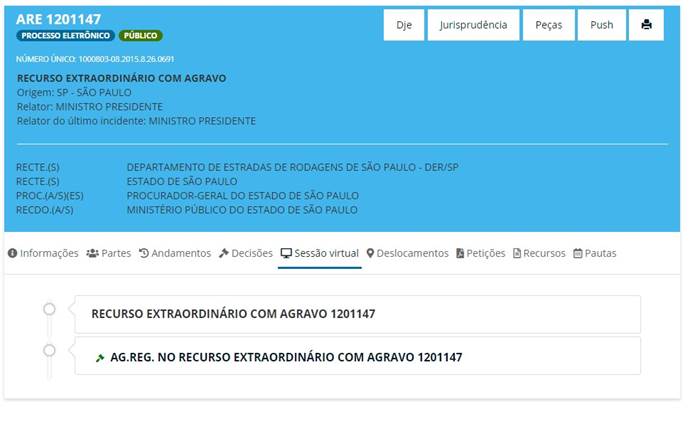
Task: Switch to the Partes tab
Action: [108, 254]
